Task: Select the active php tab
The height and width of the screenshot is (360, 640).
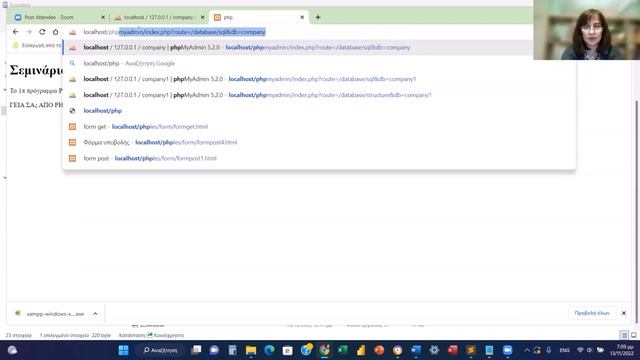Action: tap(259, 18)
